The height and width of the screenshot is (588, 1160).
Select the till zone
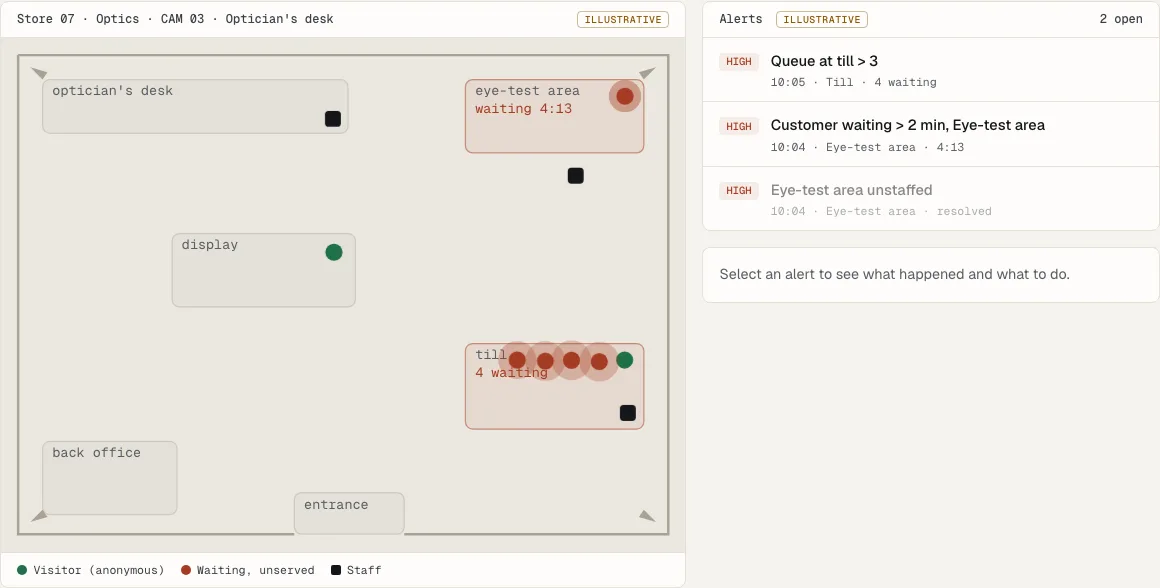[554, 386]
